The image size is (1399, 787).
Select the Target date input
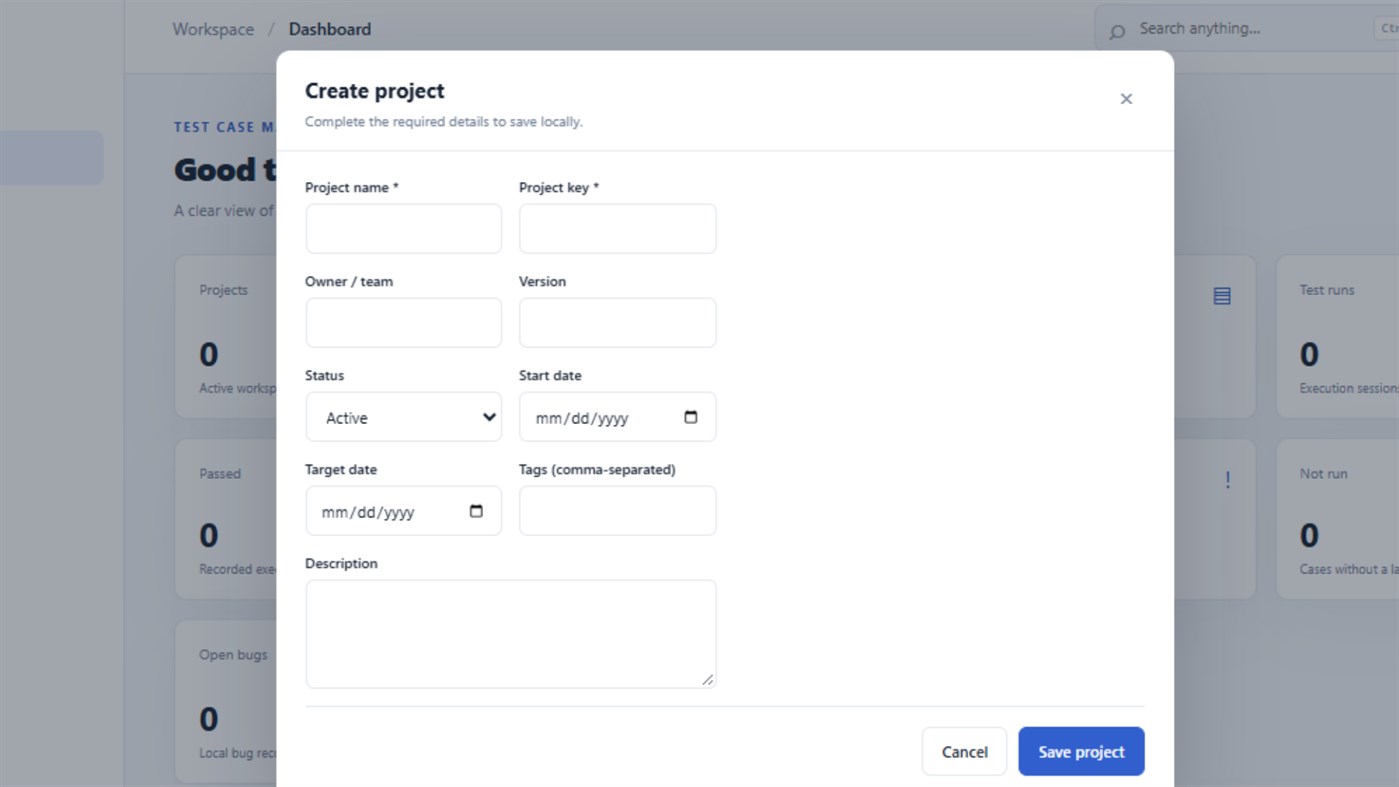[x=404, y=511]
